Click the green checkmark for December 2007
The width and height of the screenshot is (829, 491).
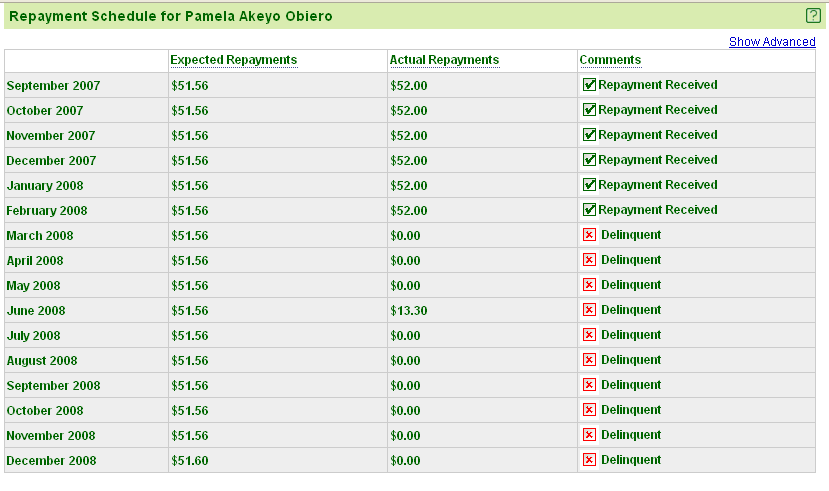(x=589, y=160)
